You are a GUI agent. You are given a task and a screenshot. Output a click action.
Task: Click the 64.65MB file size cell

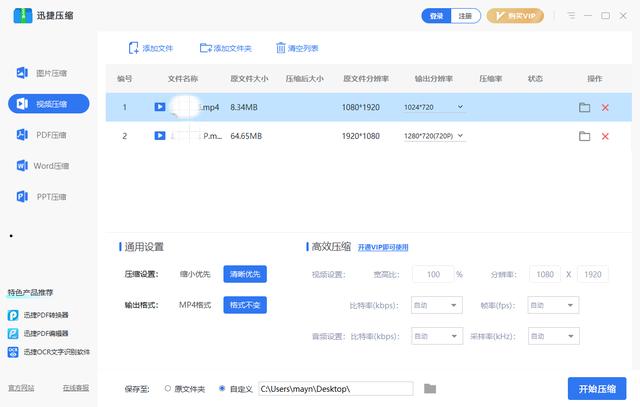pos(246,136)
